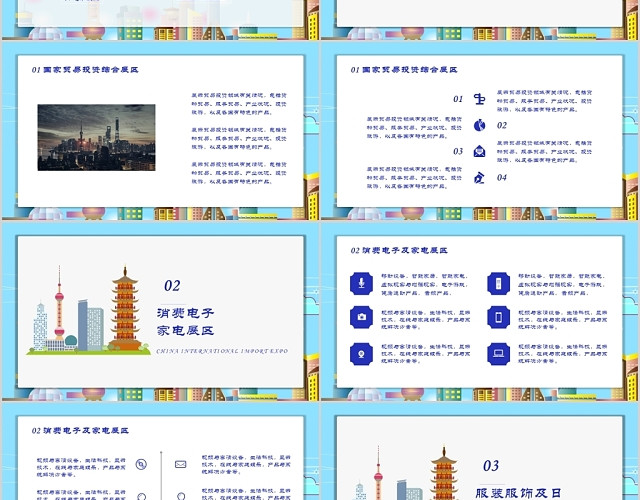
Task: Select the microphone icon badge
Action: tap(361, 283)
